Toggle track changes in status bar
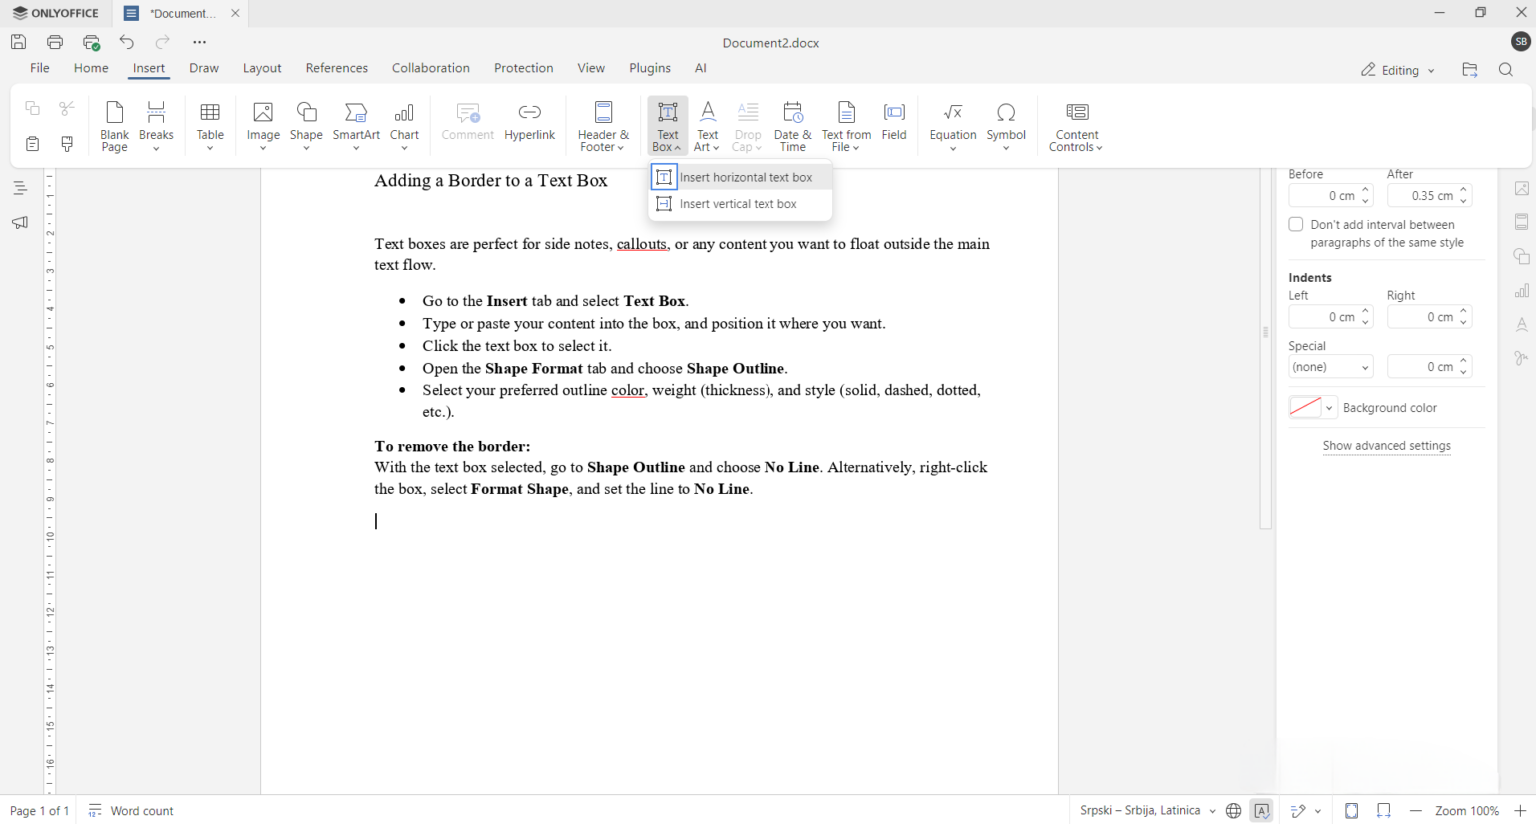The height and width of the screenshot is (824, 1536). tap(1301, 810)
